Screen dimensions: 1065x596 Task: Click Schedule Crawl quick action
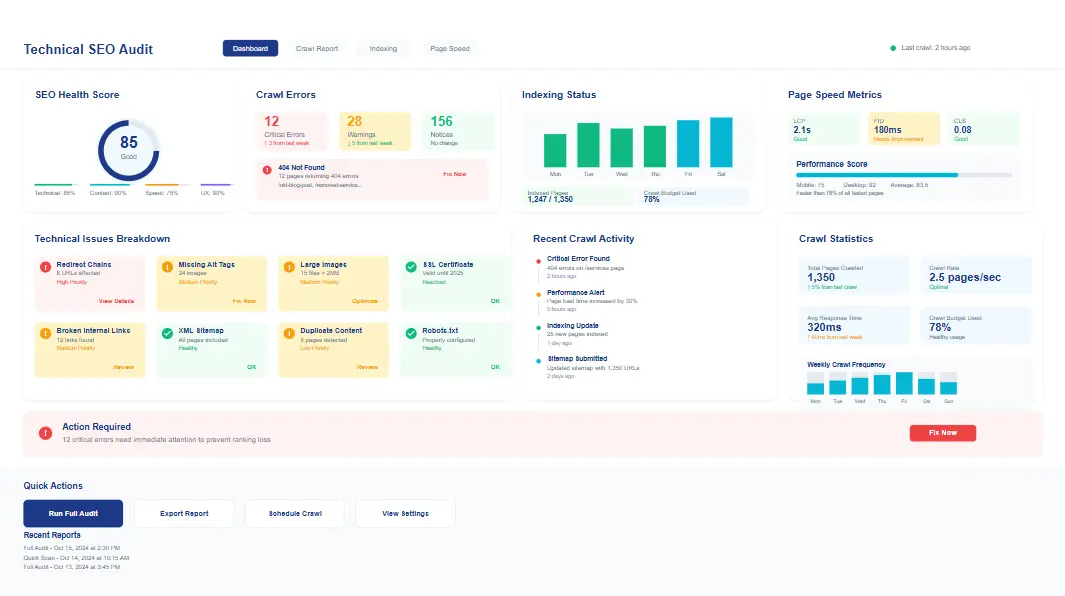point(294,513)
